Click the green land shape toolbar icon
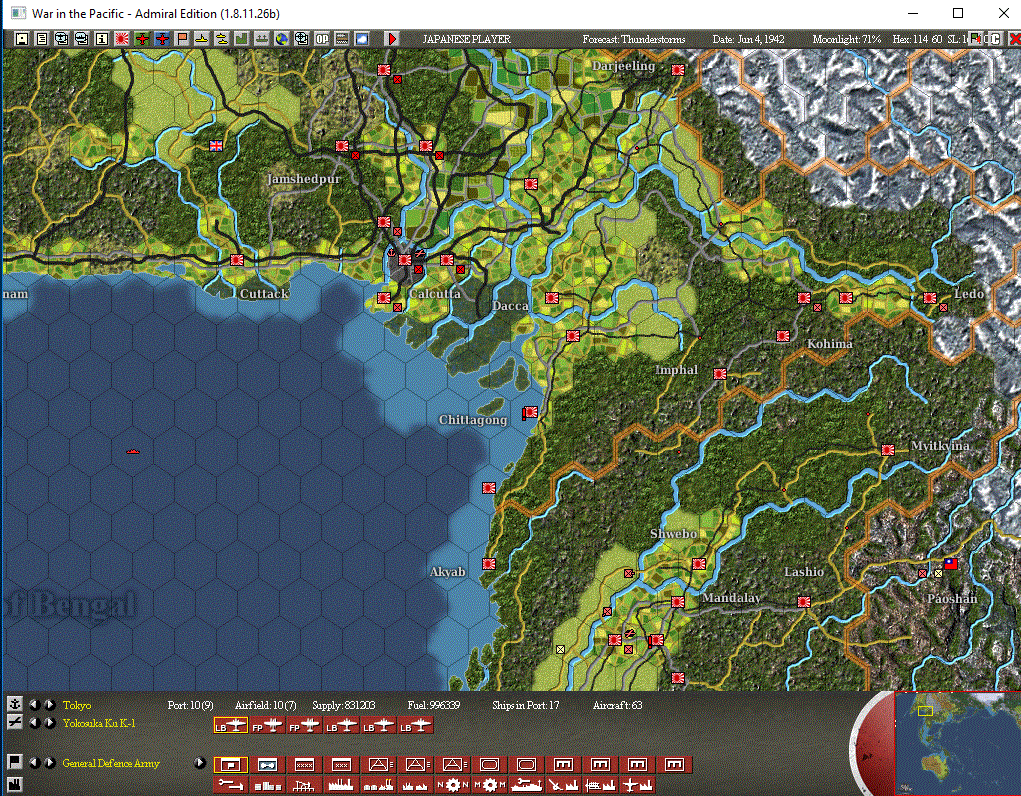Image resolution: width=1021 pixels, height=796 pixels. coord(242,39)
